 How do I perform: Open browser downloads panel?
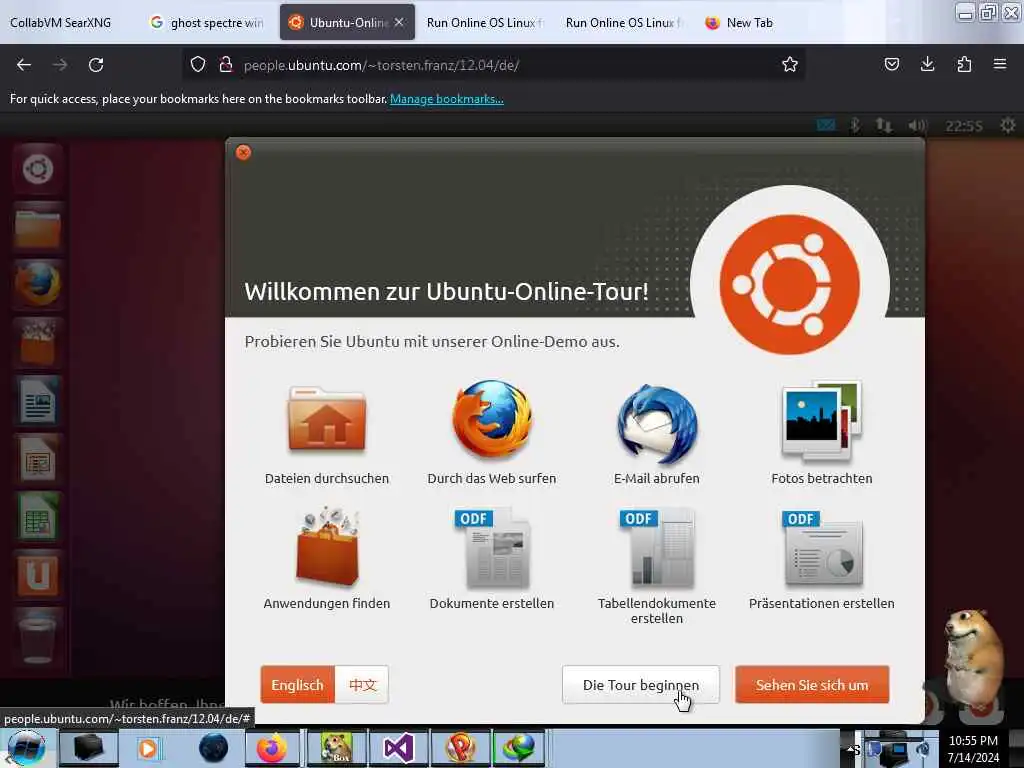coord(927,65)
